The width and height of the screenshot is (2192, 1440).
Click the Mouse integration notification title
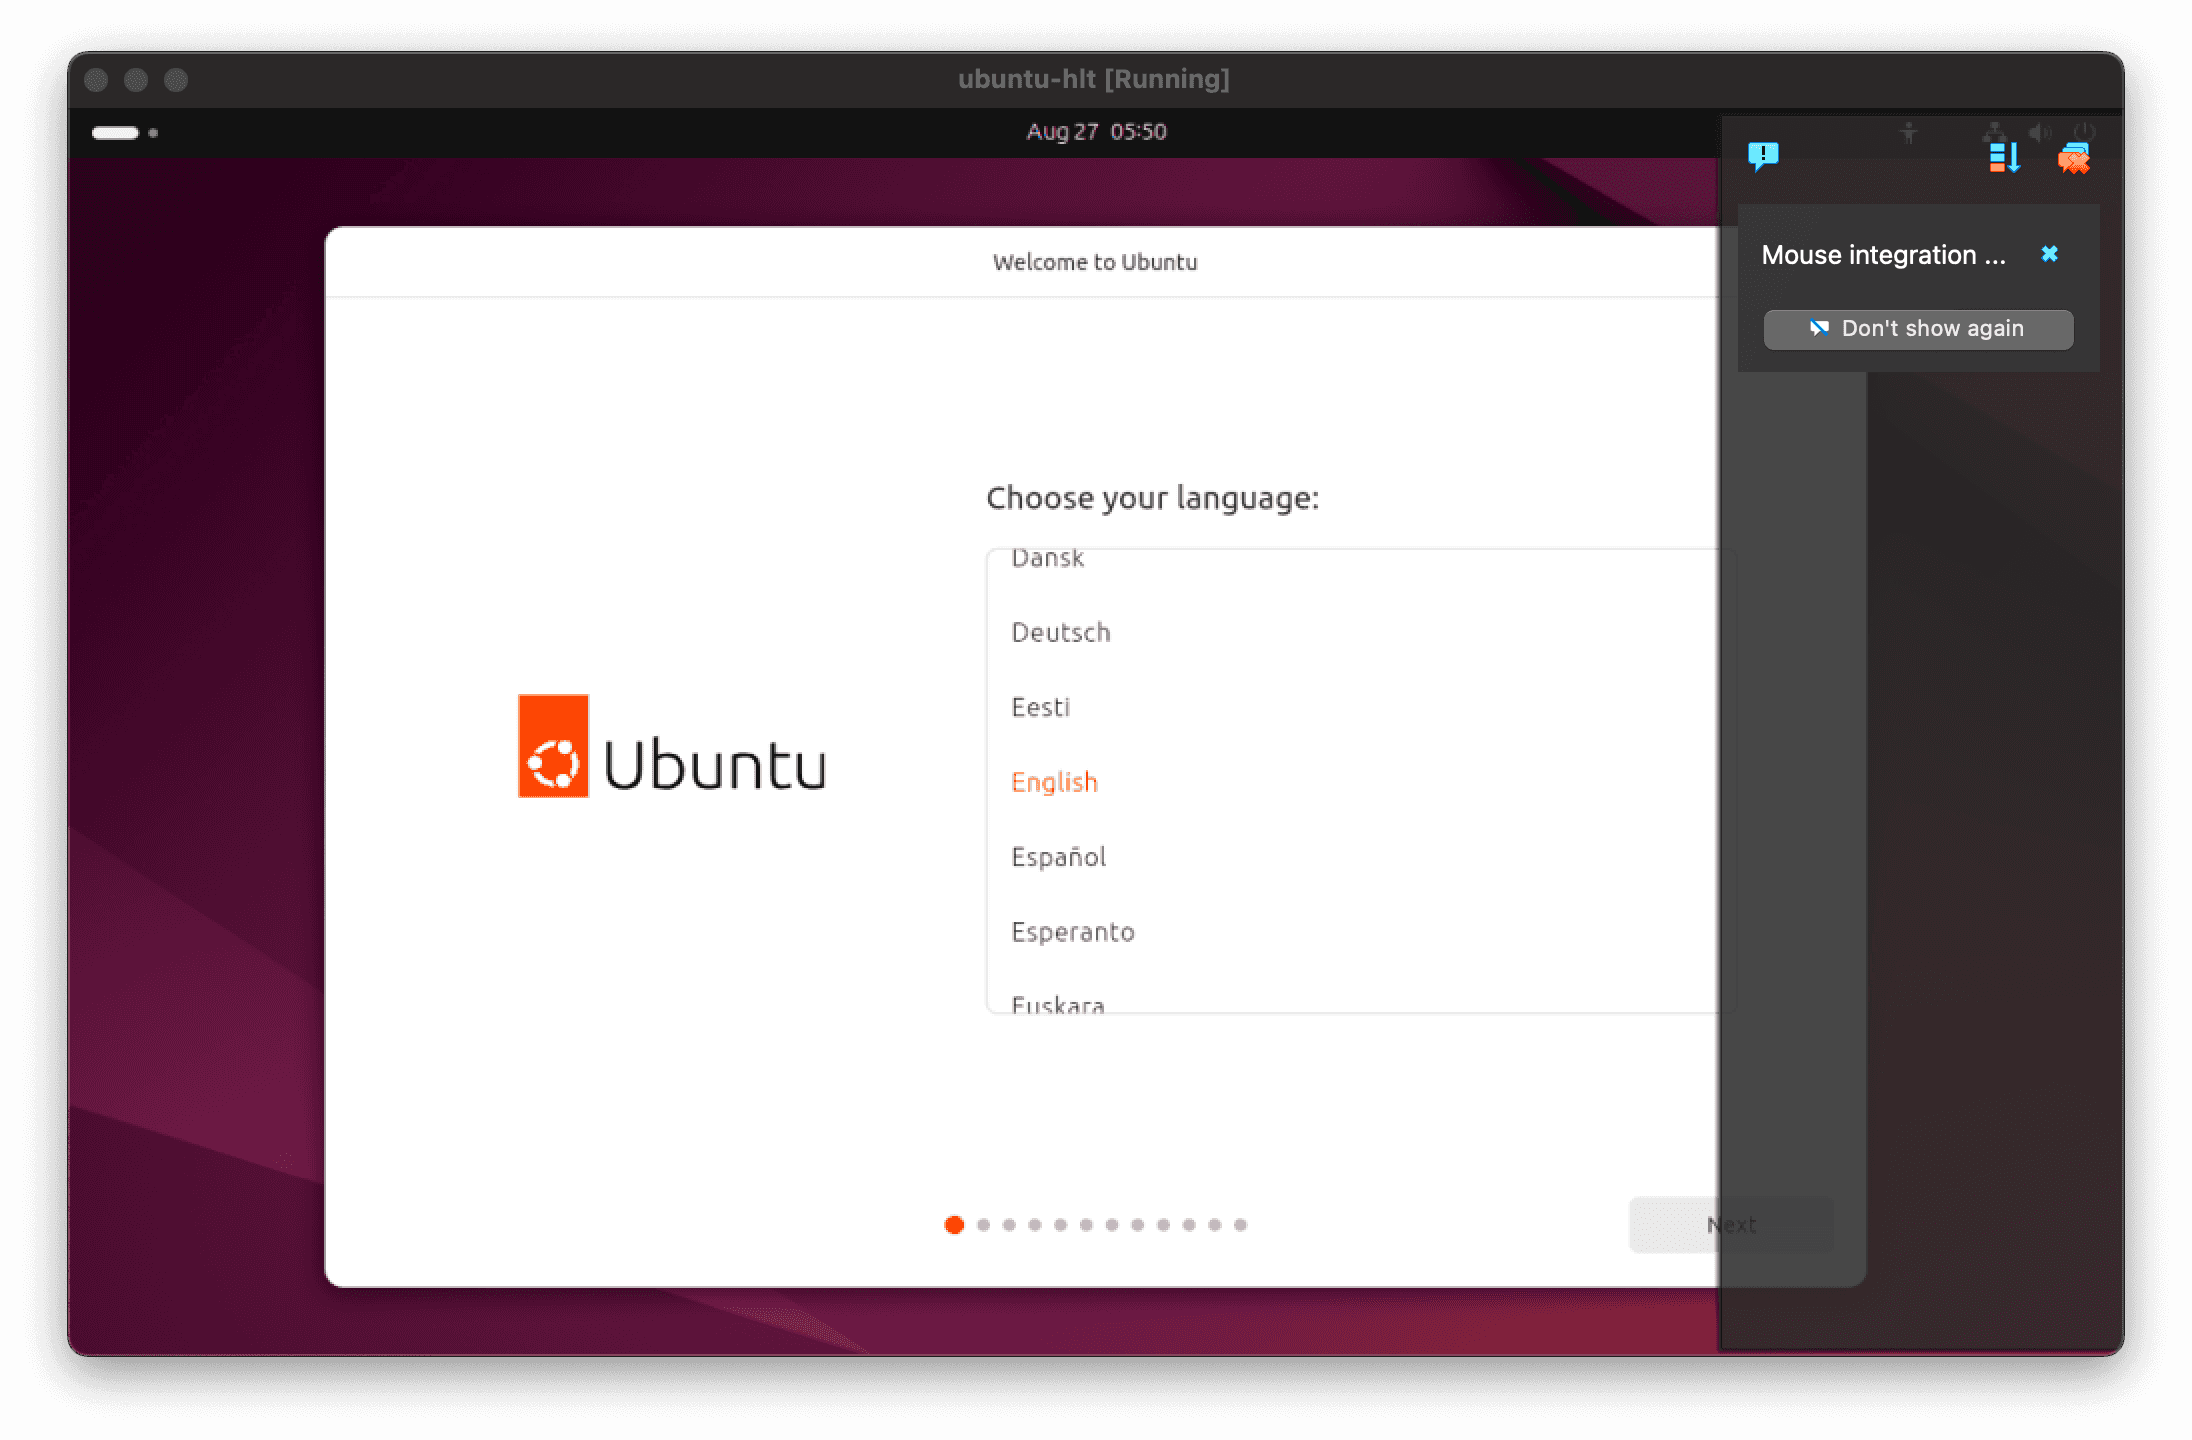pos(1883,255)
